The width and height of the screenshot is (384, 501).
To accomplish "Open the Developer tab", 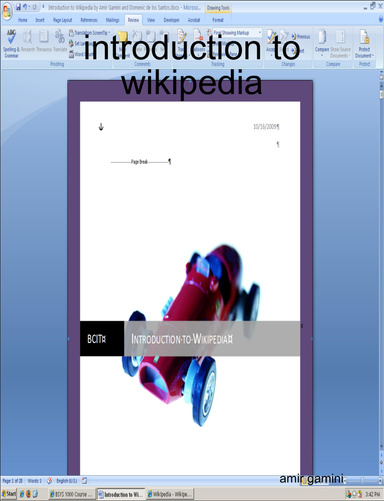I will (x=171, y=20).
